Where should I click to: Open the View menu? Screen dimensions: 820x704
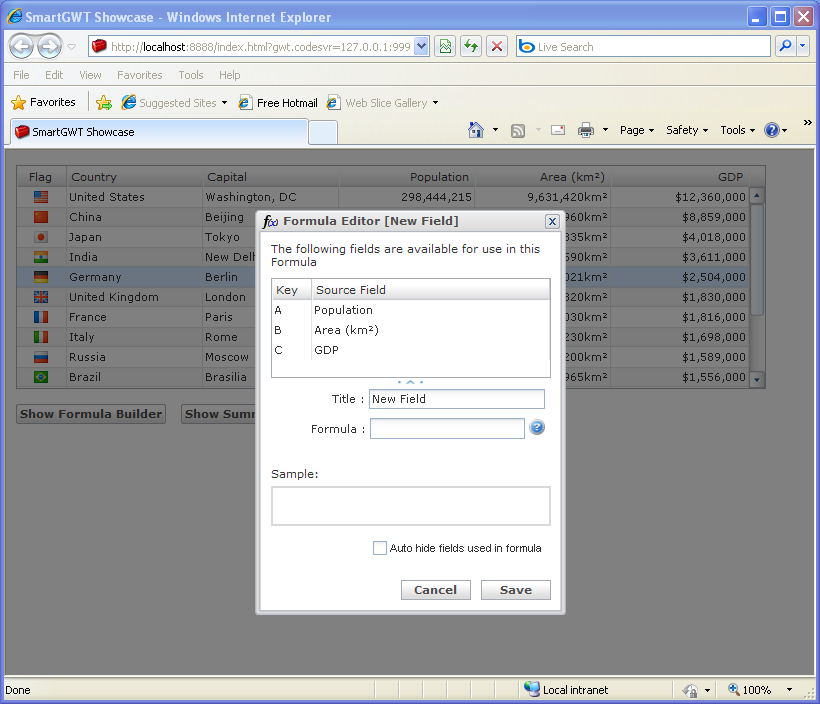pos(90,75)
